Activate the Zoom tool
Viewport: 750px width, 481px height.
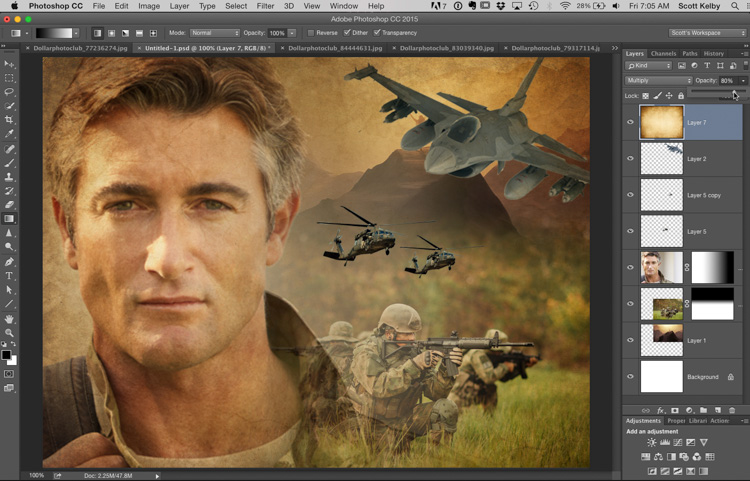(x=10, y=332)
